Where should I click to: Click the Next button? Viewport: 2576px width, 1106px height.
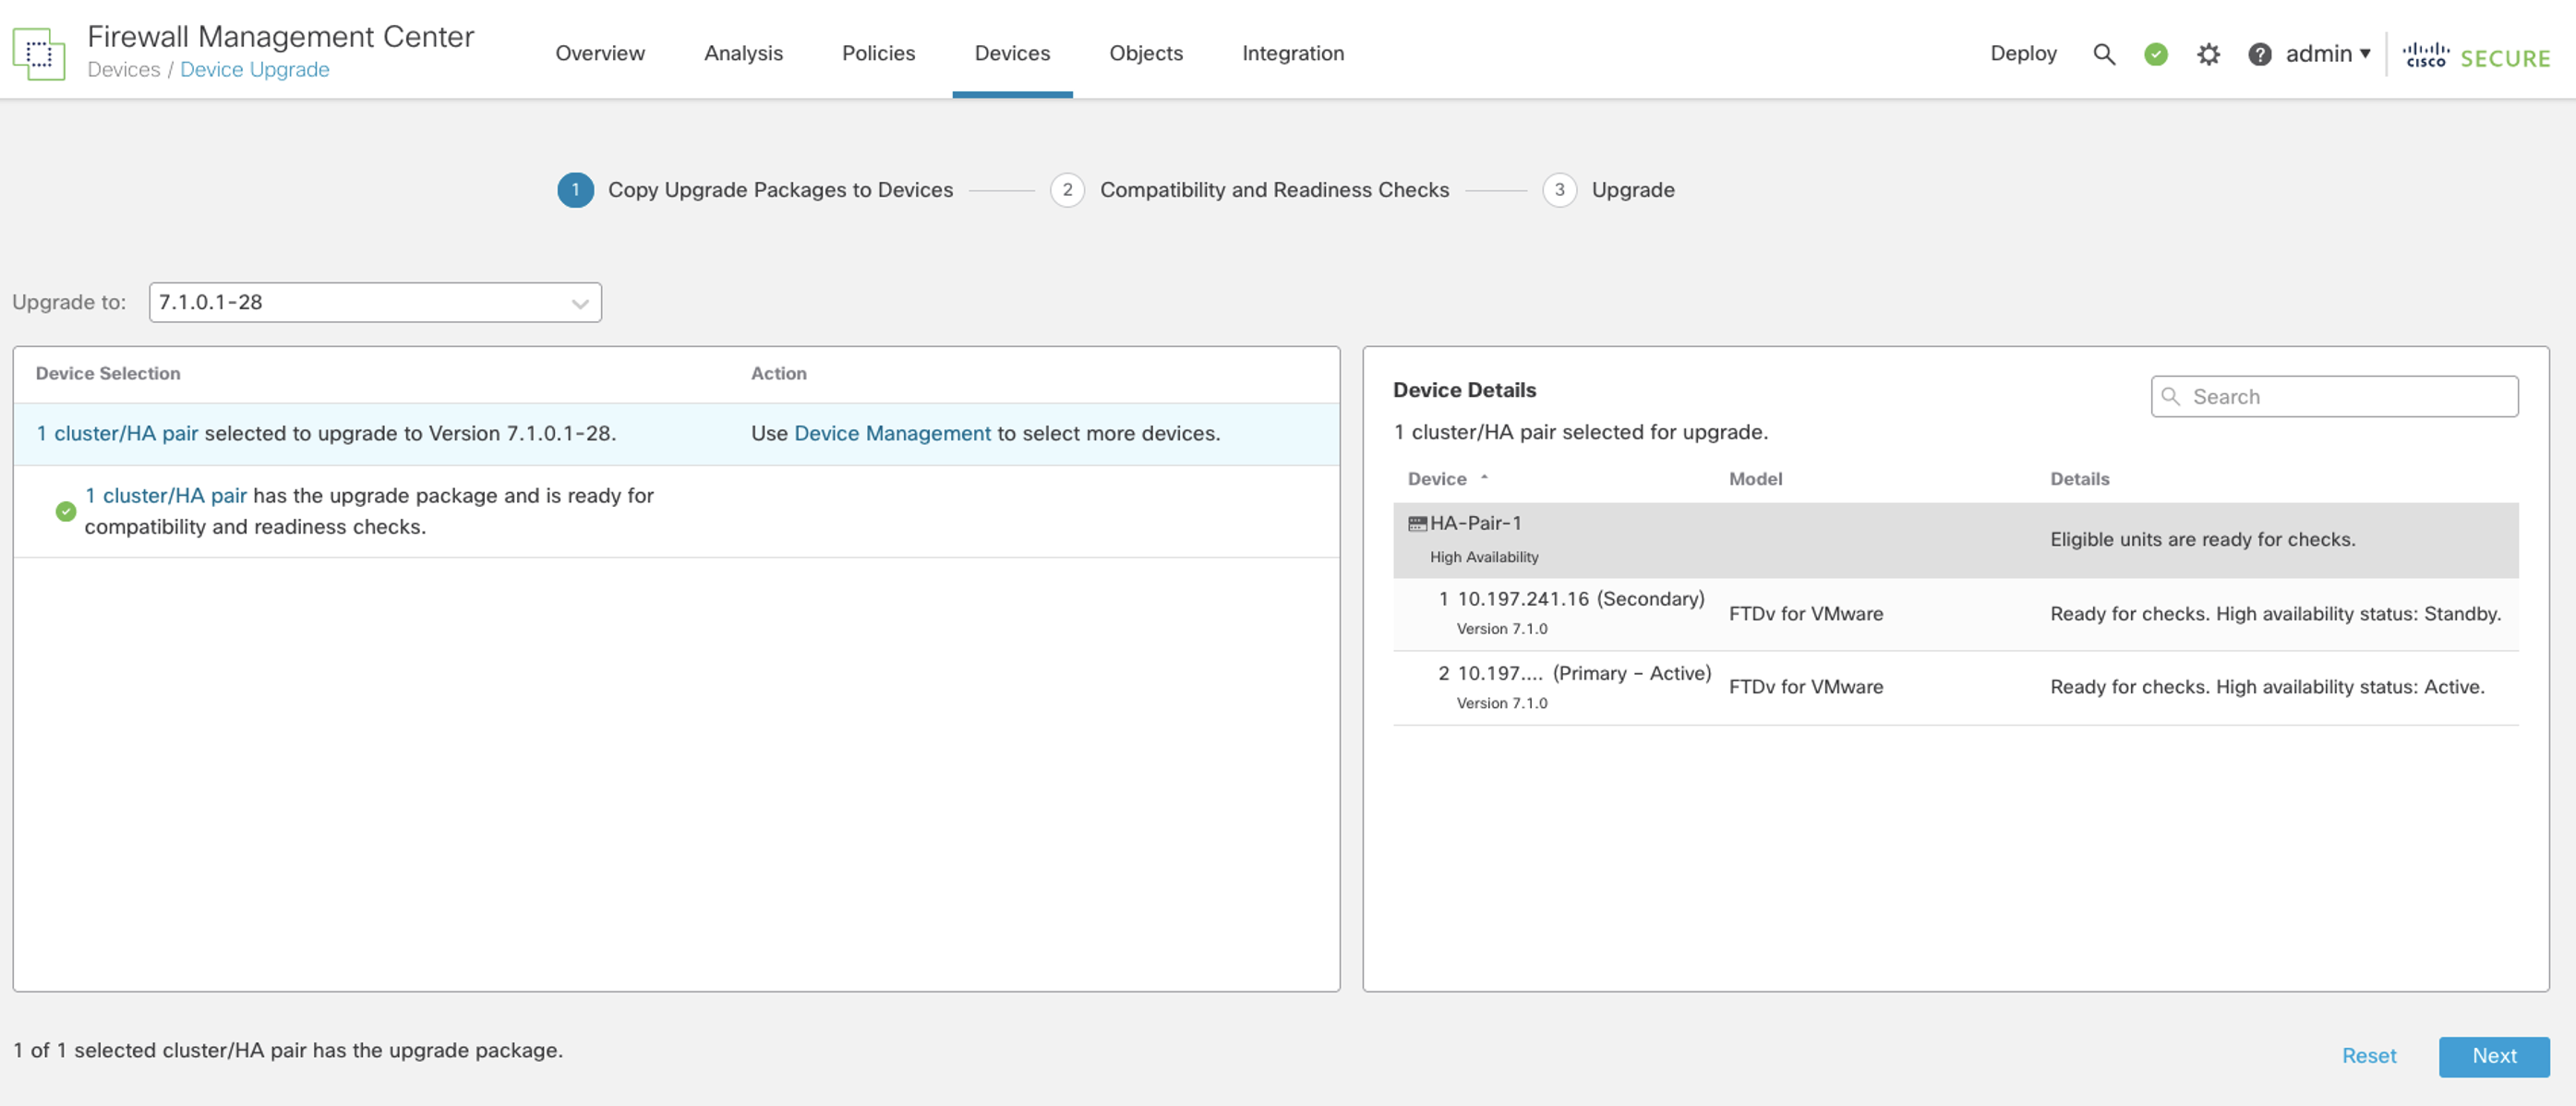pos(2494,1056)
